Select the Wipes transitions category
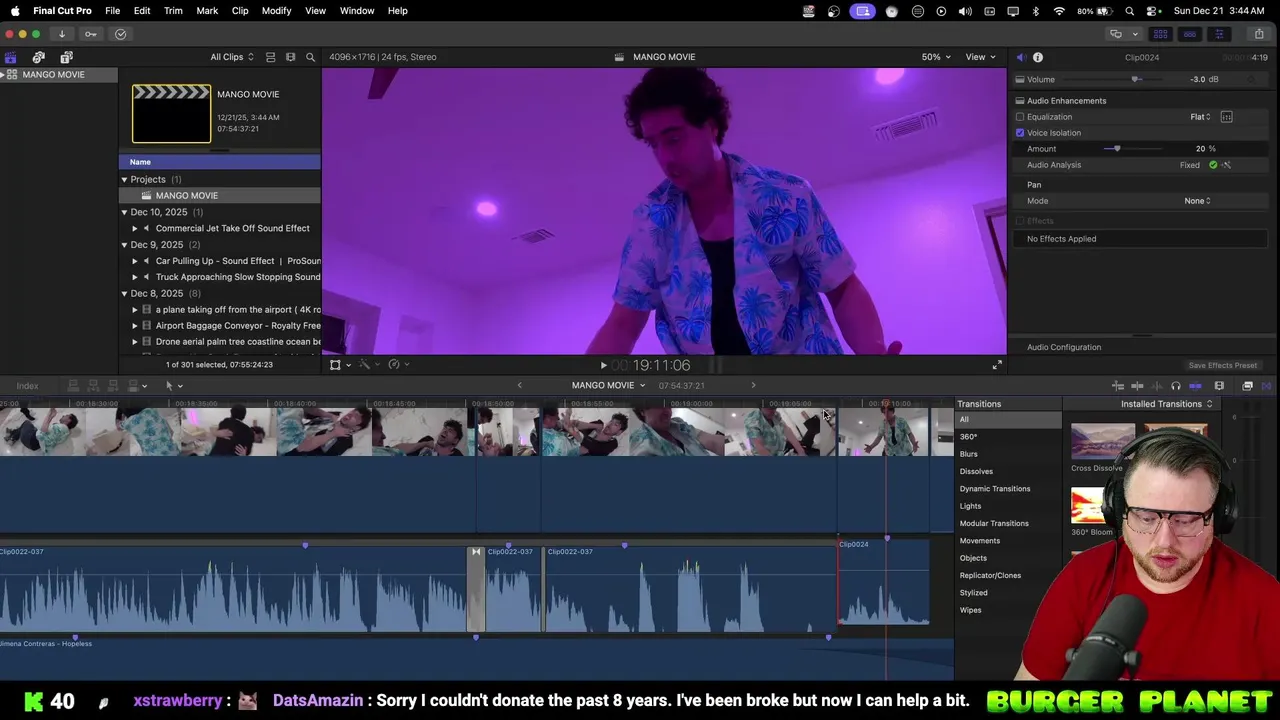 pos(970,610)
